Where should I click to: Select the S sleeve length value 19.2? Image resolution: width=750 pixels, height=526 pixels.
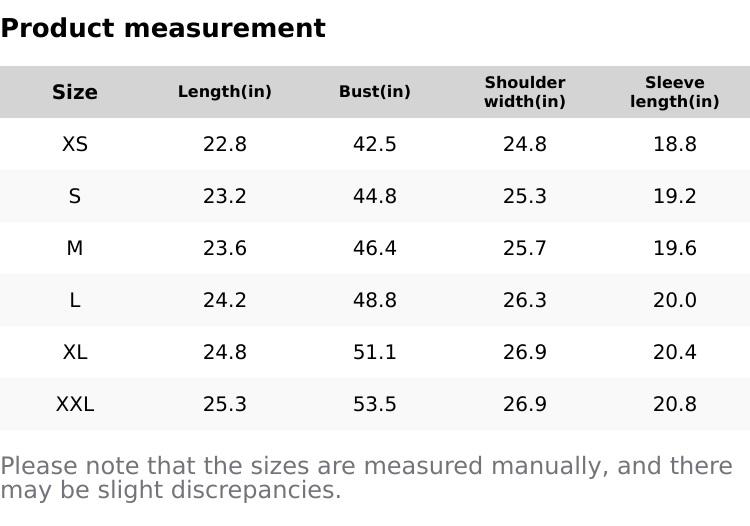[675, 196]
